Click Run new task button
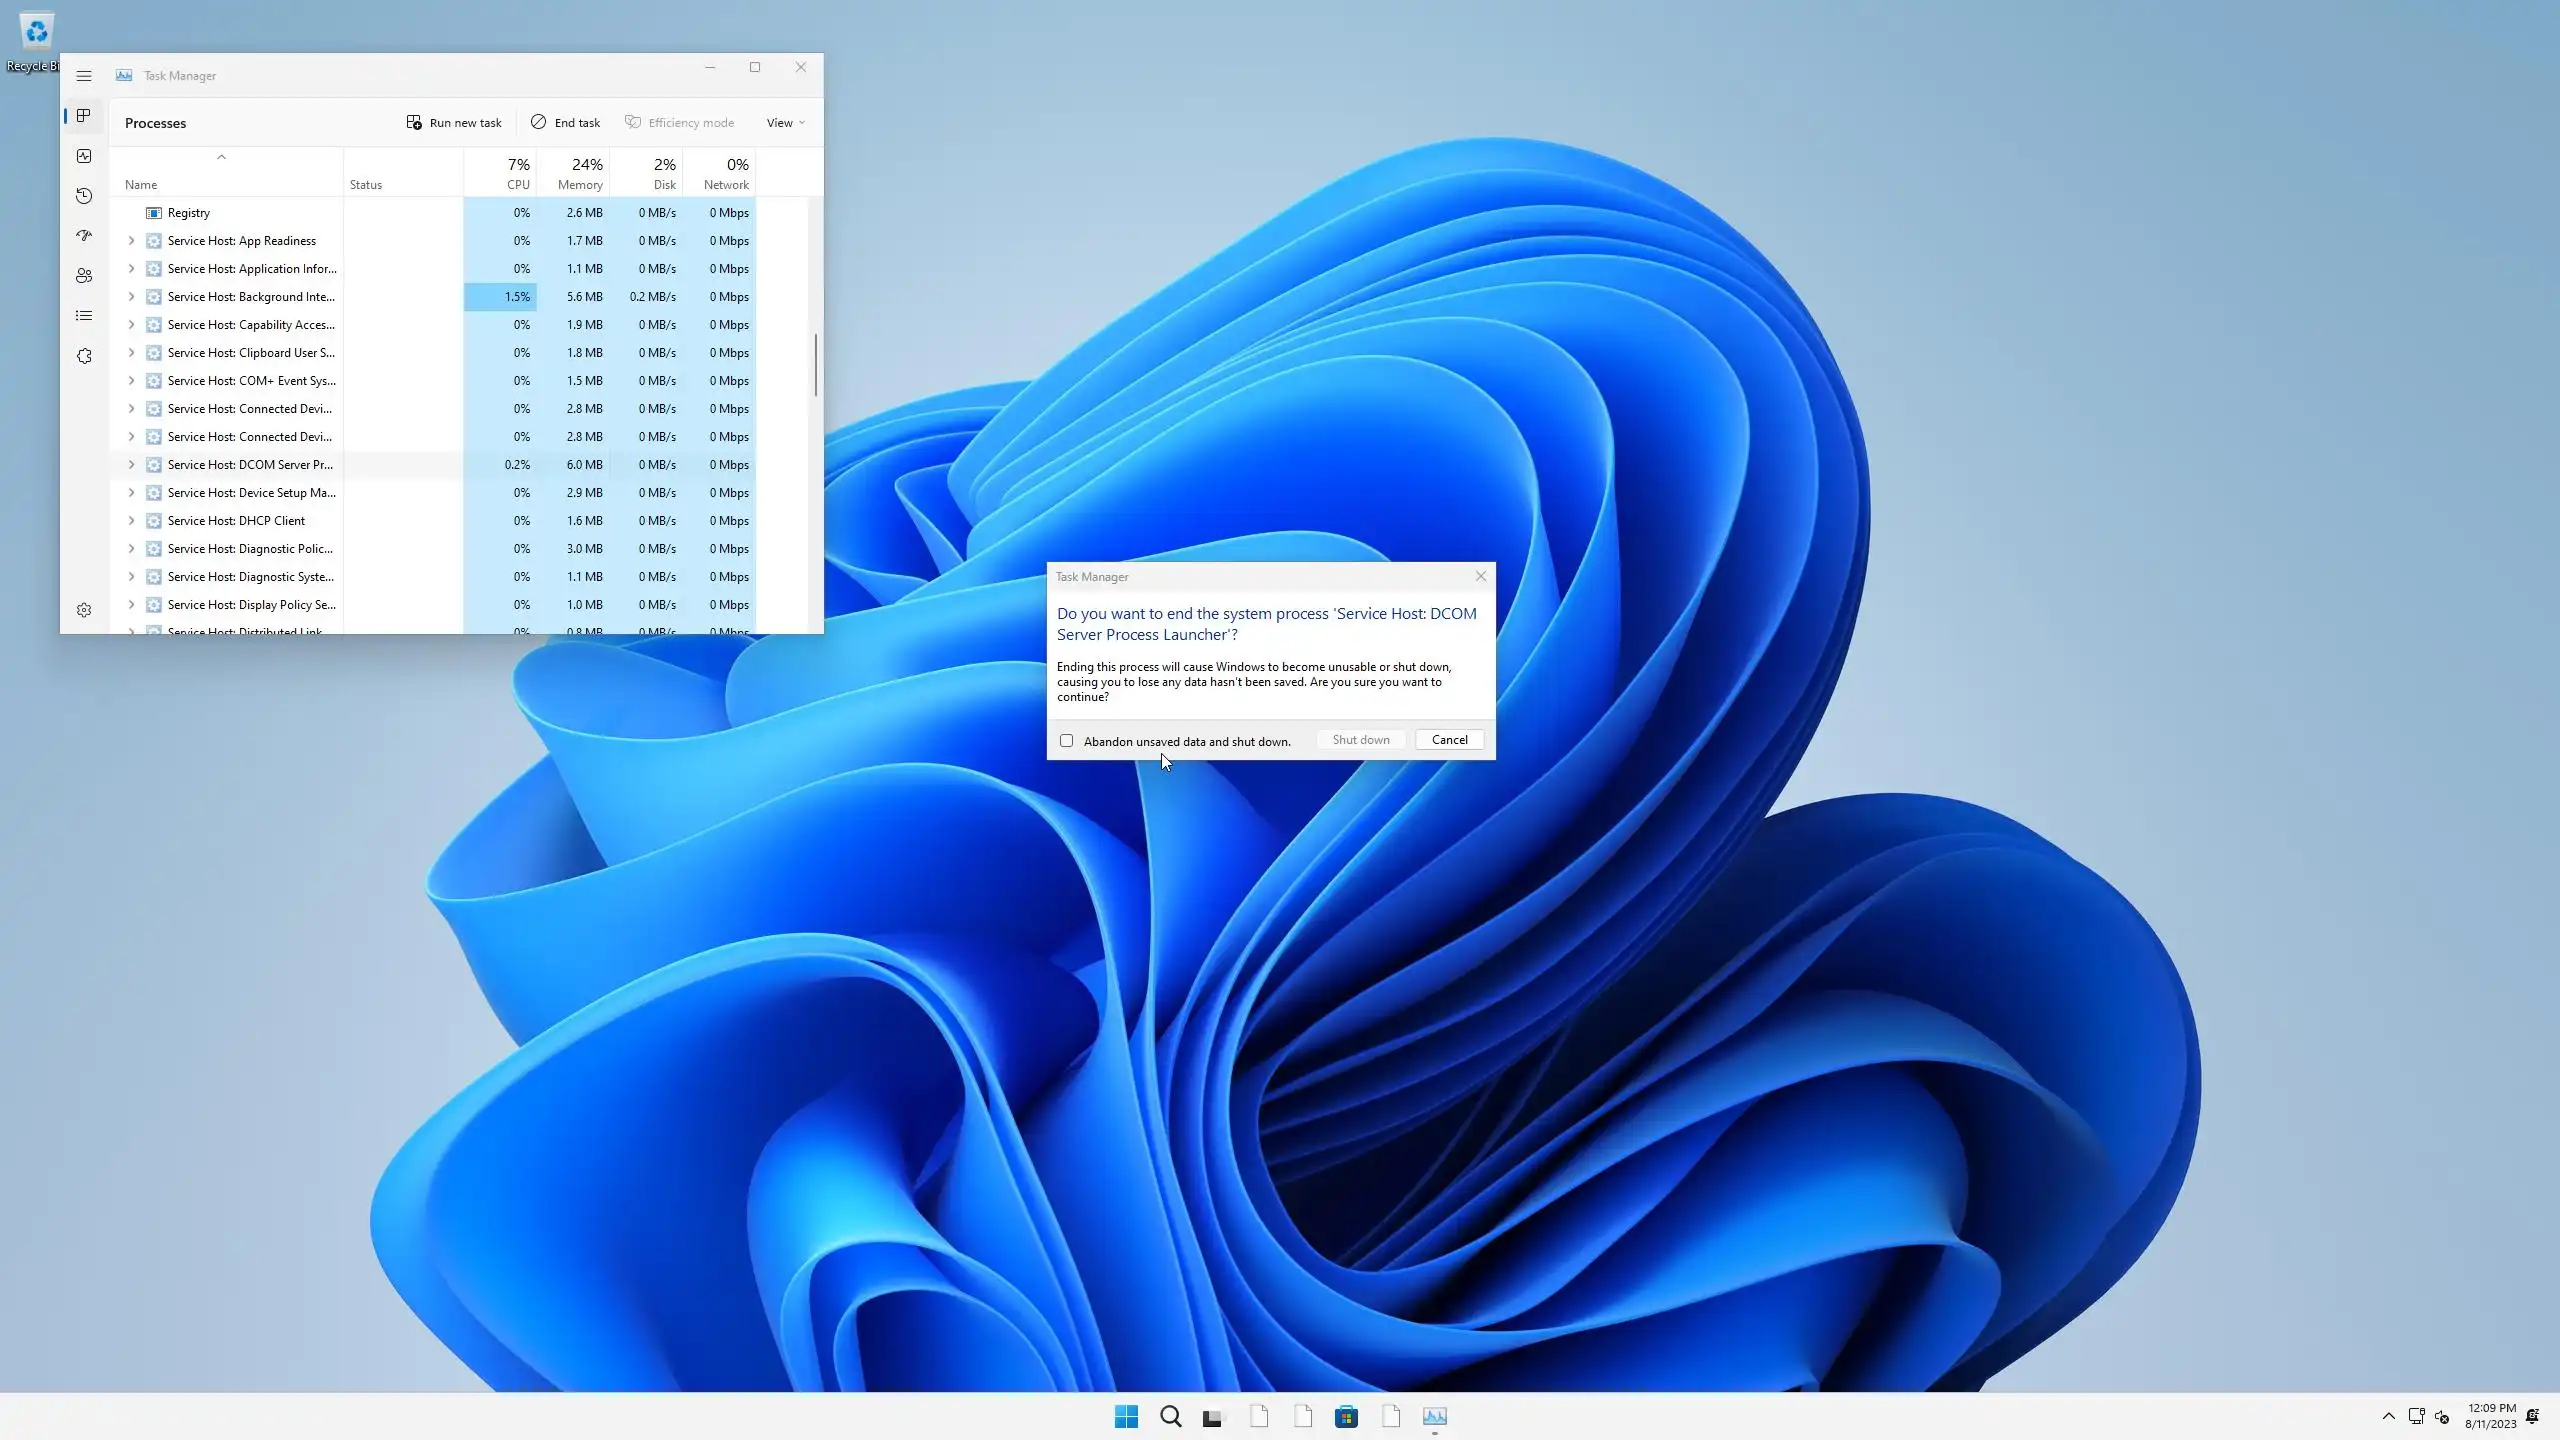The width and height of the screenshot is (2560, 1440). [x=454, y=123]
